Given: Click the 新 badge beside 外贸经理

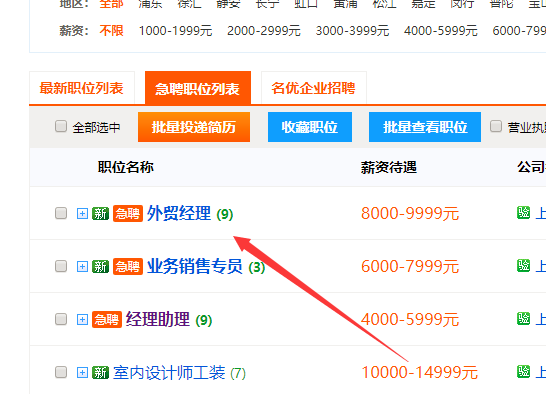Looking at the screenshot, I should (x=100, y=214).
